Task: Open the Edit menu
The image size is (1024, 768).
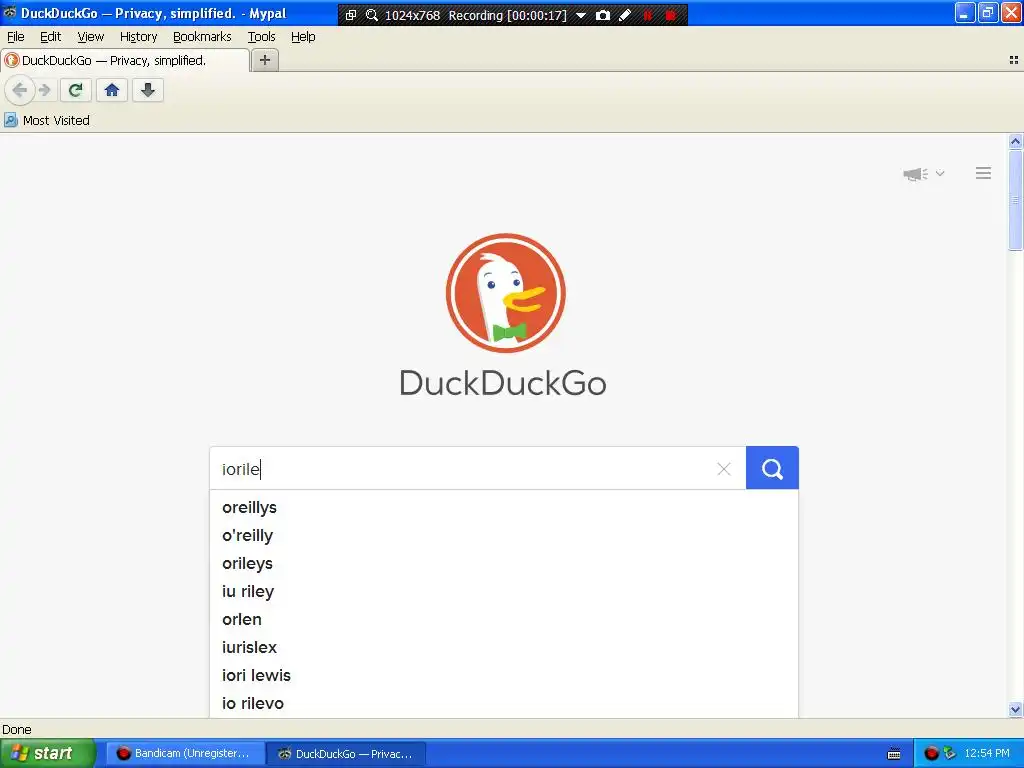Action: 50,37
